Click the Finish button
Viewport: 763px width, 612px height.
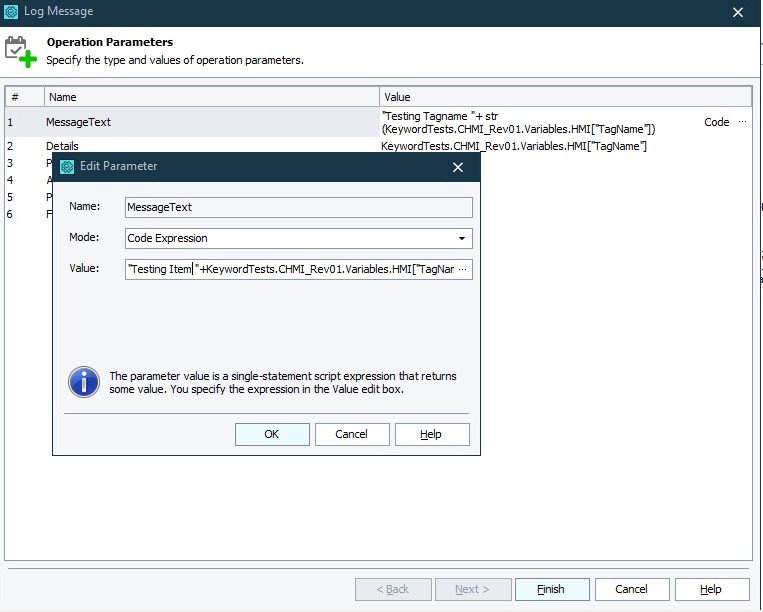pos(551,589)
